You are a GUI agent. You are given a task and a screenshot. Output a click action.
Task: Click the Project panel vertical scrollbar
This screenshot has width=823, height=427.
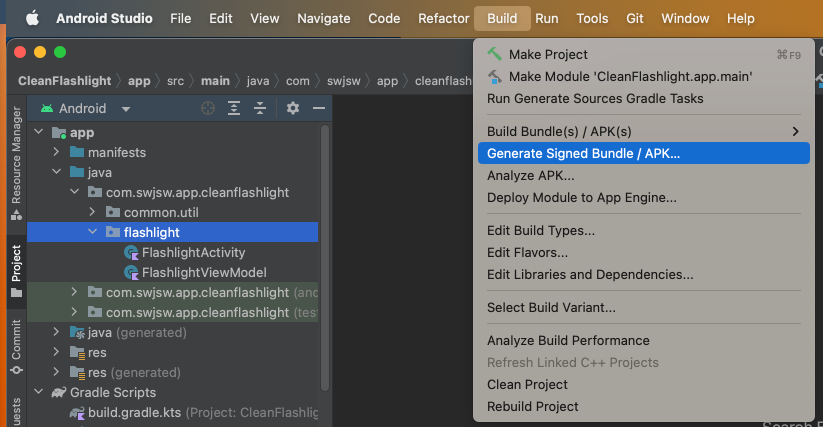[x=325, y=257]
